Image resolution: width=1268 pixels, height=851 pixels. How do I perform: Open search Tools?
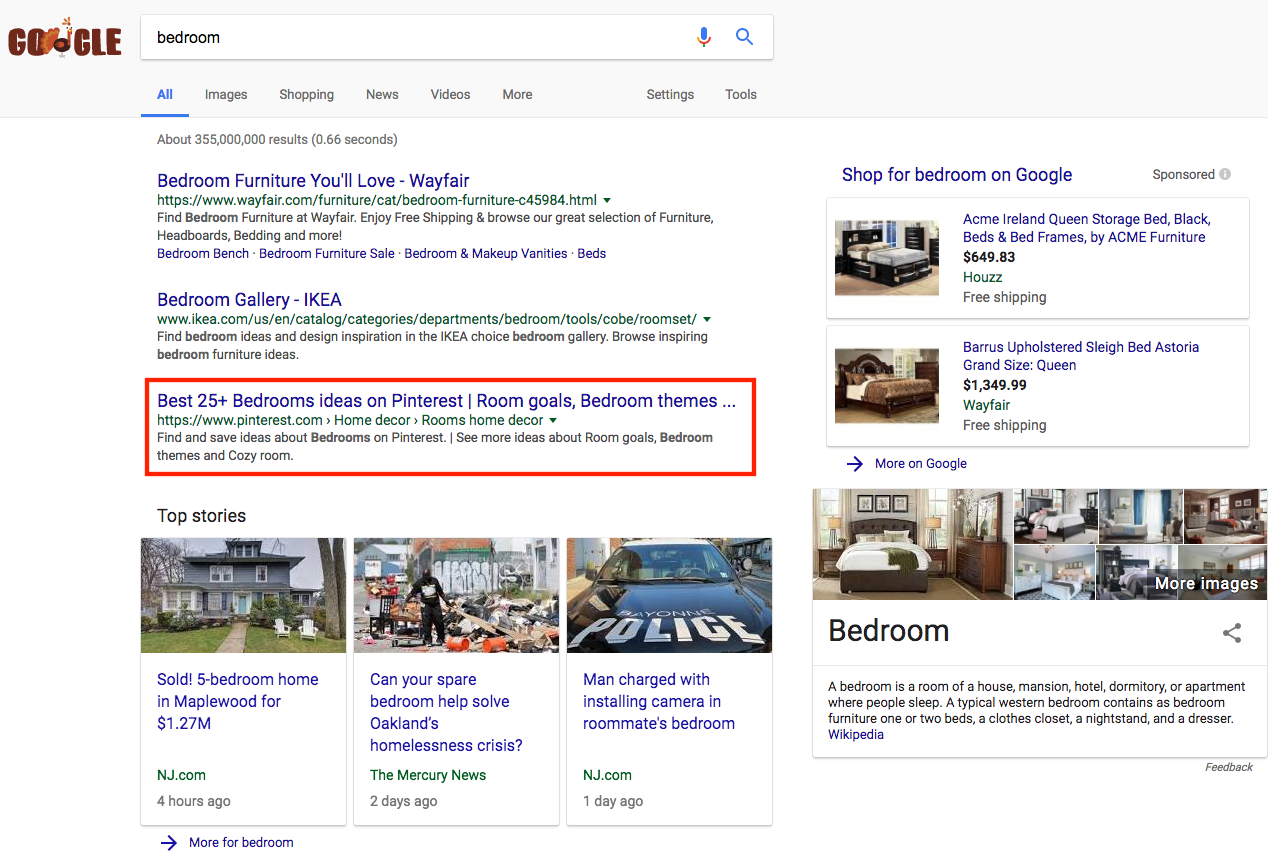pyautogui.click(x=741, y=94)
